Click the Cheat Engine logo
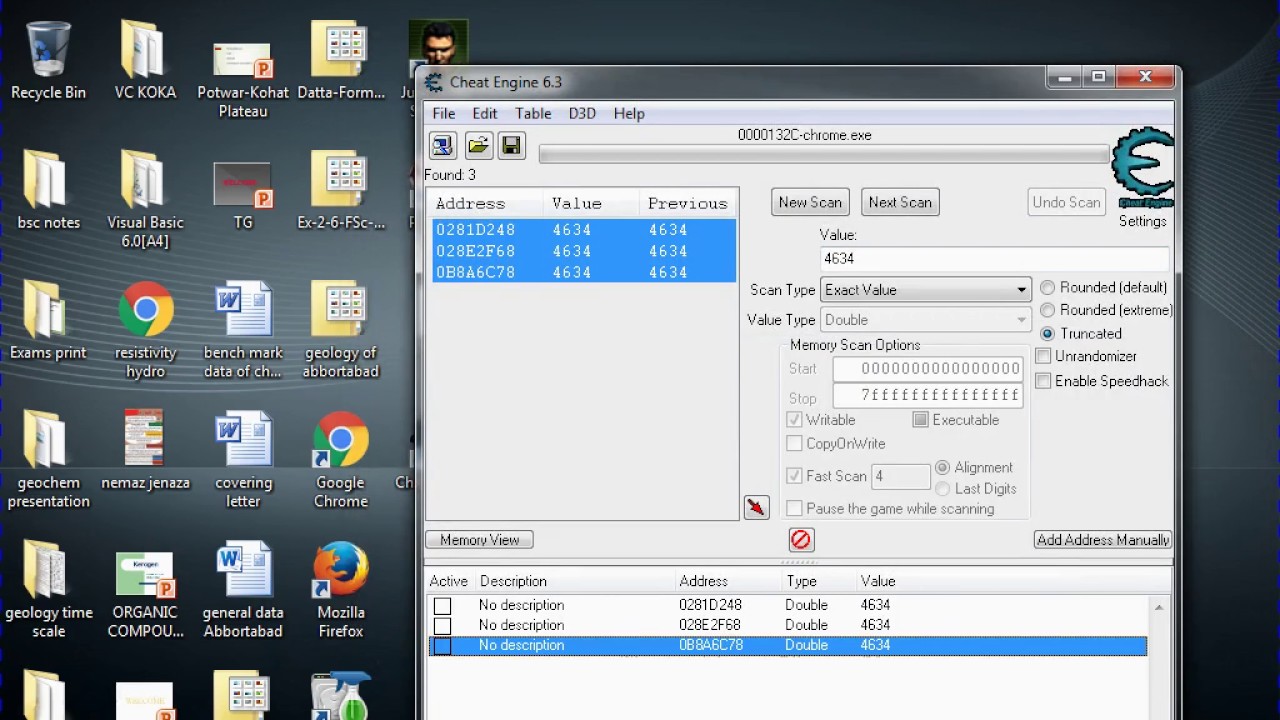This screenshot has height=720, width=1280. pyautogui.click(x=1143, y=167)
